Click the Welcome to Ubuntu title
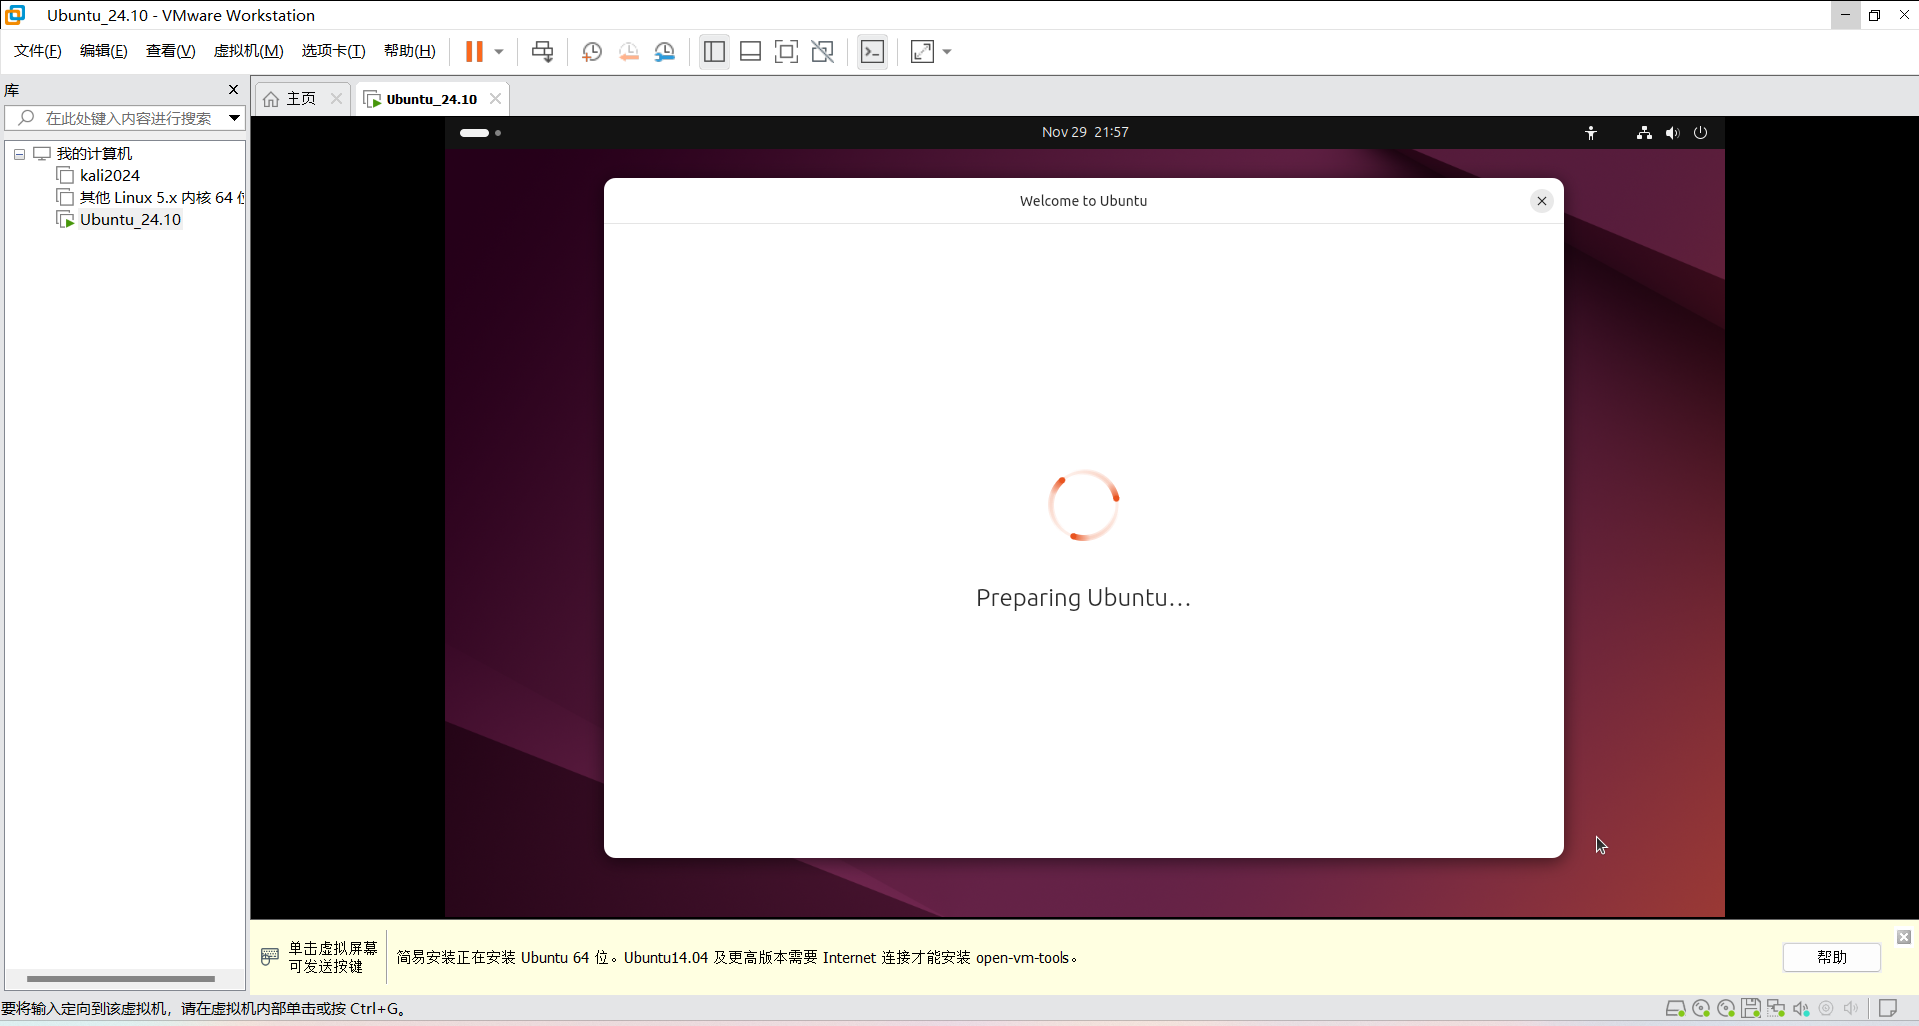The height and width of the screenshot is (1026, 1919). tap(1083, 201)
